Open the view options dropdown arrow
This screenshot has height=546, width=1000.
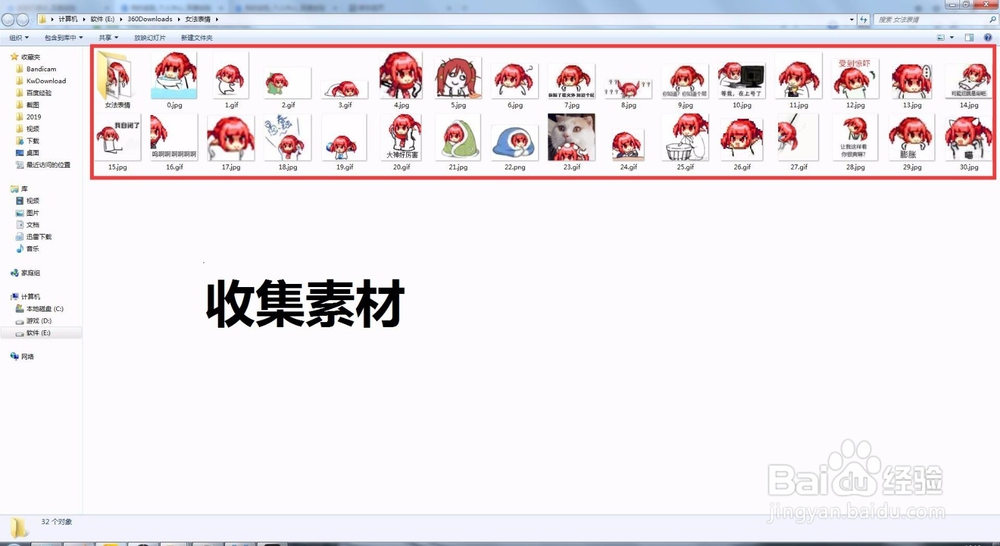pos(952,38)
